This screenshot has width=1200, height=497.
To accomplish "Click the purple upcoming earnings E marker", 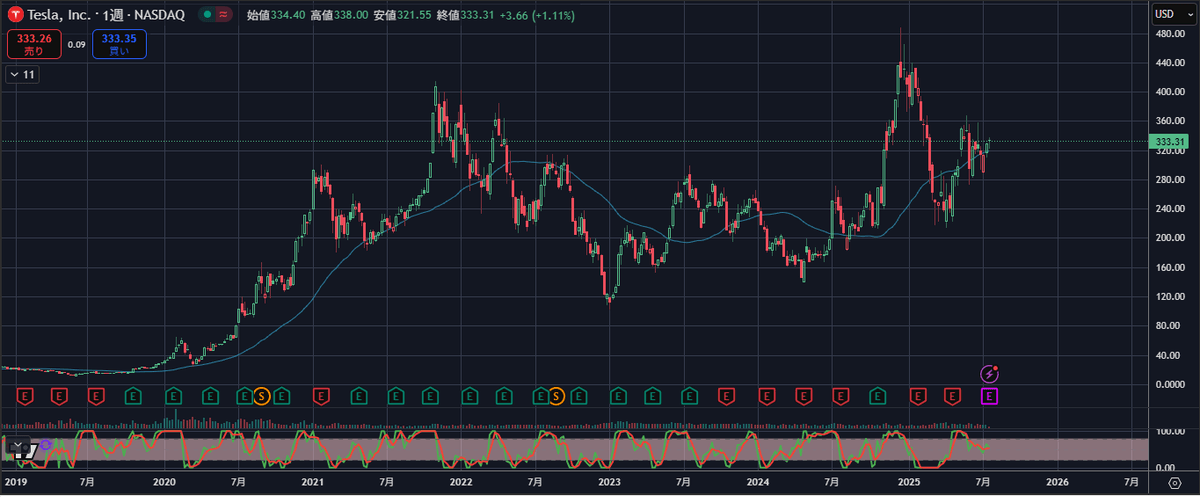I will pyautogui.click(x=990, y=397).
